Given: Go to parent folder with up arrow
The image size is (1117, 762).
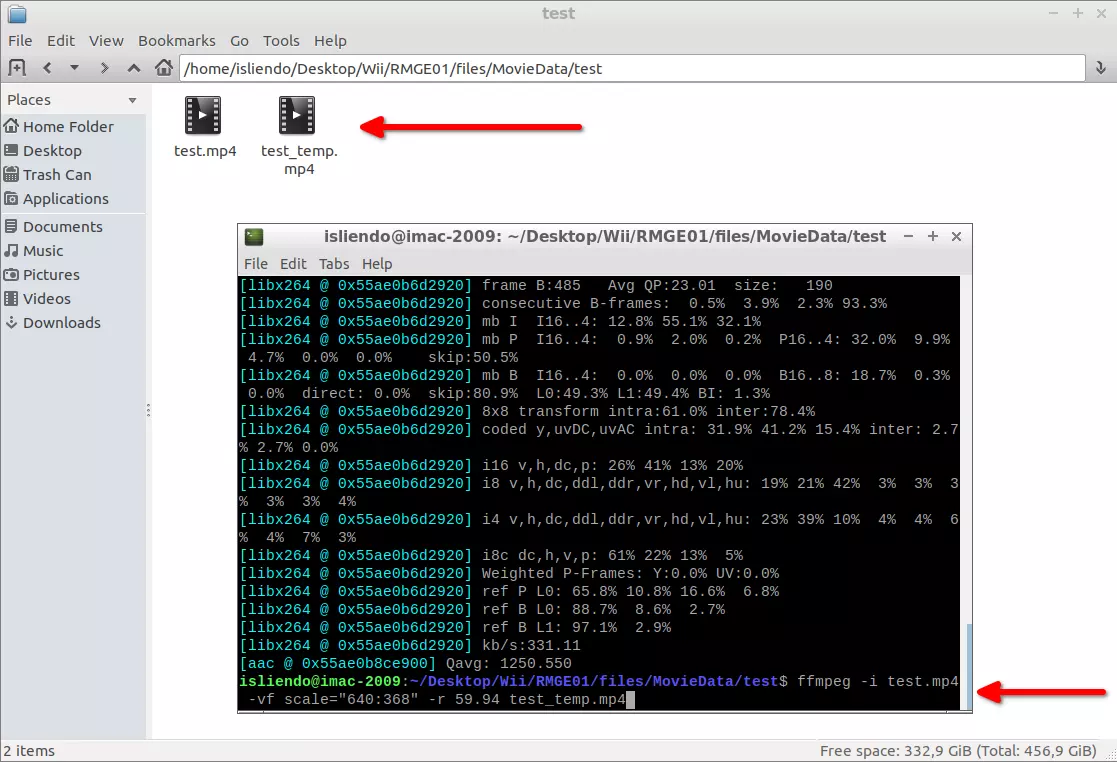Looking at the screenshot, I should 134,68.
